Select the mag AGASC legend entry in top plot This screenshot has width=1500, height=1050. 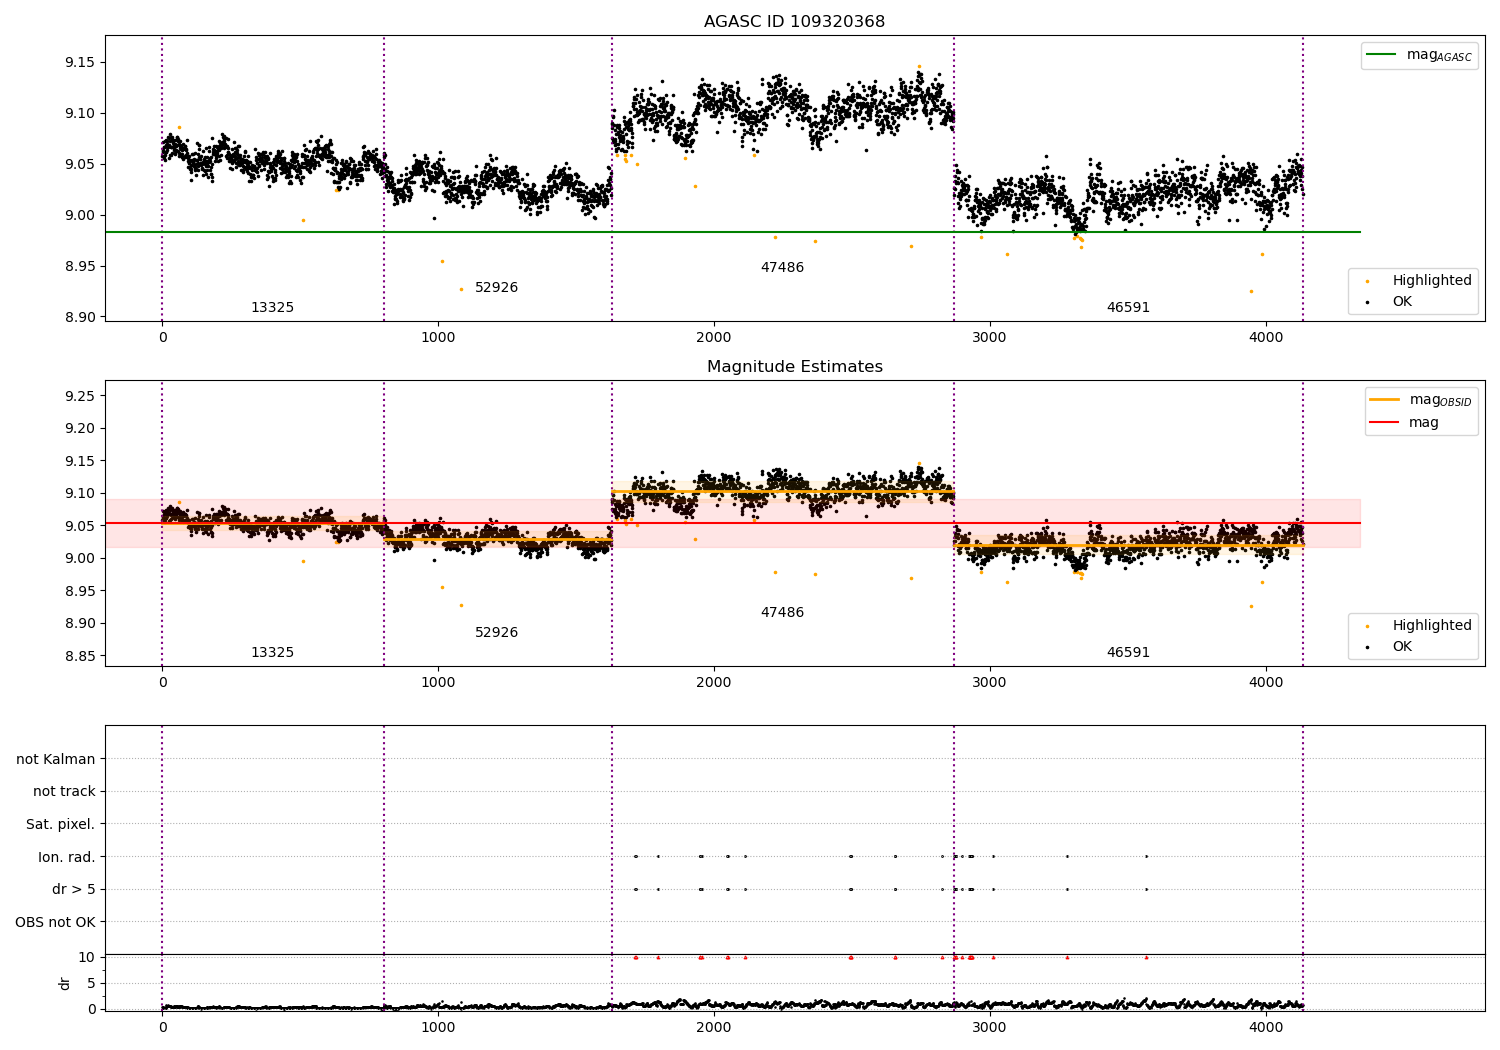[1419, 55]
